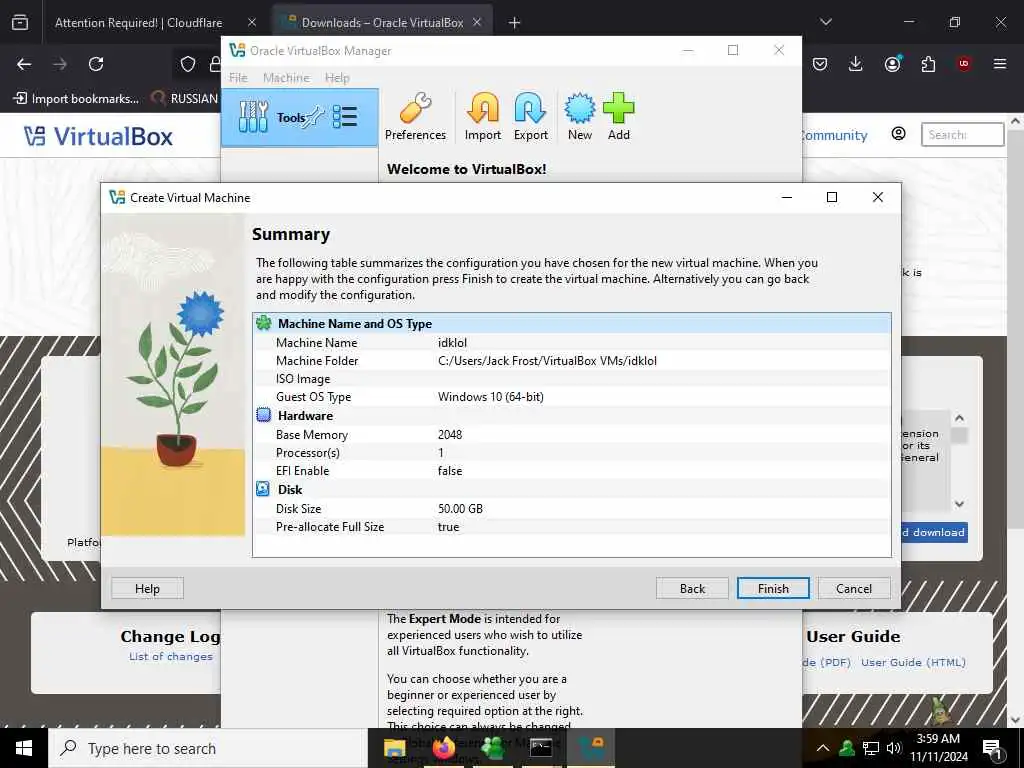Click the Add machine green plus icon

(x=618, y=116)
